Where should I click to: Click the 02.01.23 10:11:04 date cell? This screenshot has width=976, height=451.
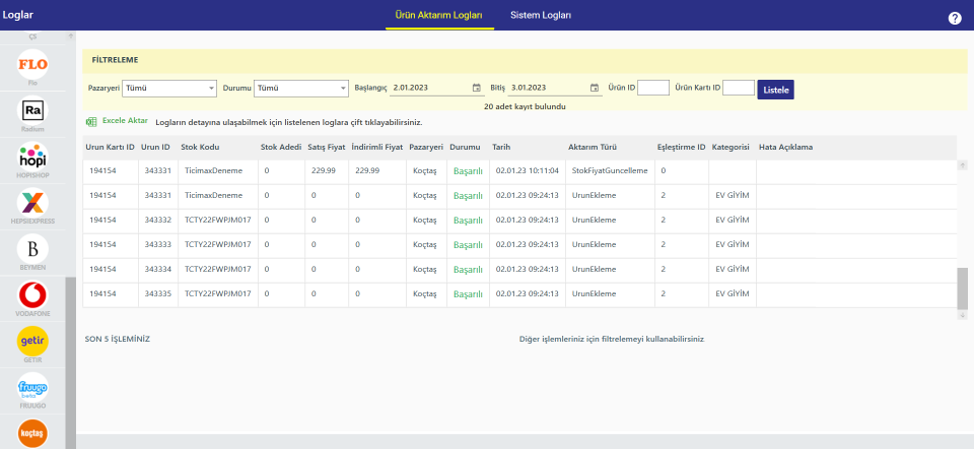tap(527, 170)
